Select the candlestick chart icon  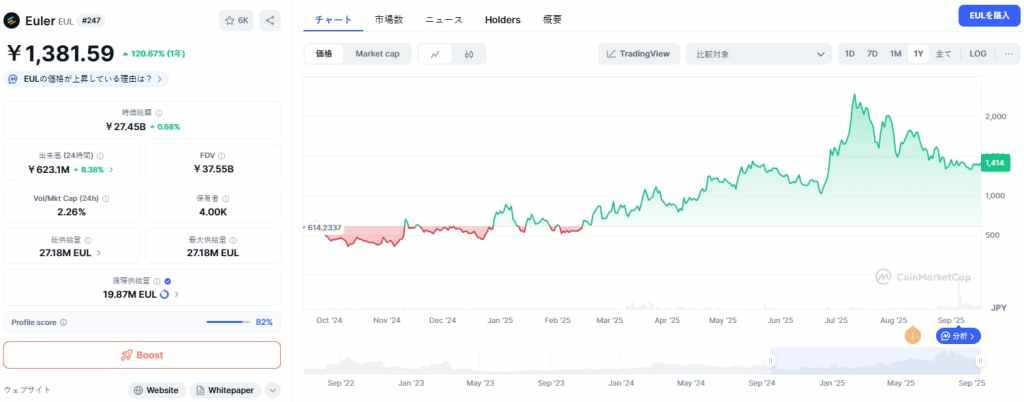pos(468,54)
